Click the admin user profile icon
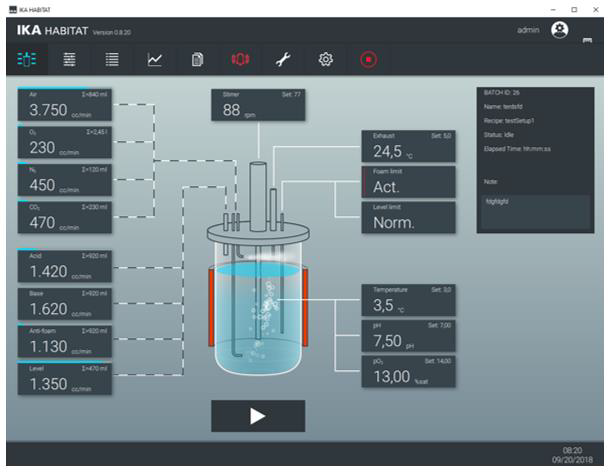 coord(560,31)
